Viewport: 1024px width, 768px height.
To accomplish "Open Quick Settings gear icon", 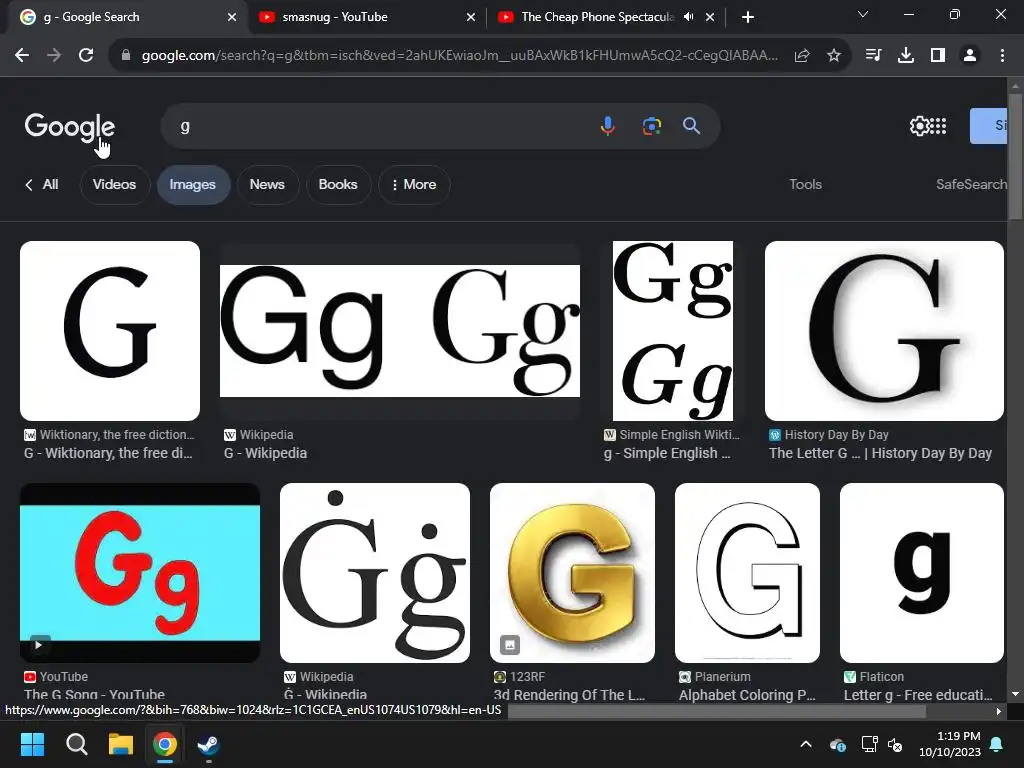I will (919, 126).
